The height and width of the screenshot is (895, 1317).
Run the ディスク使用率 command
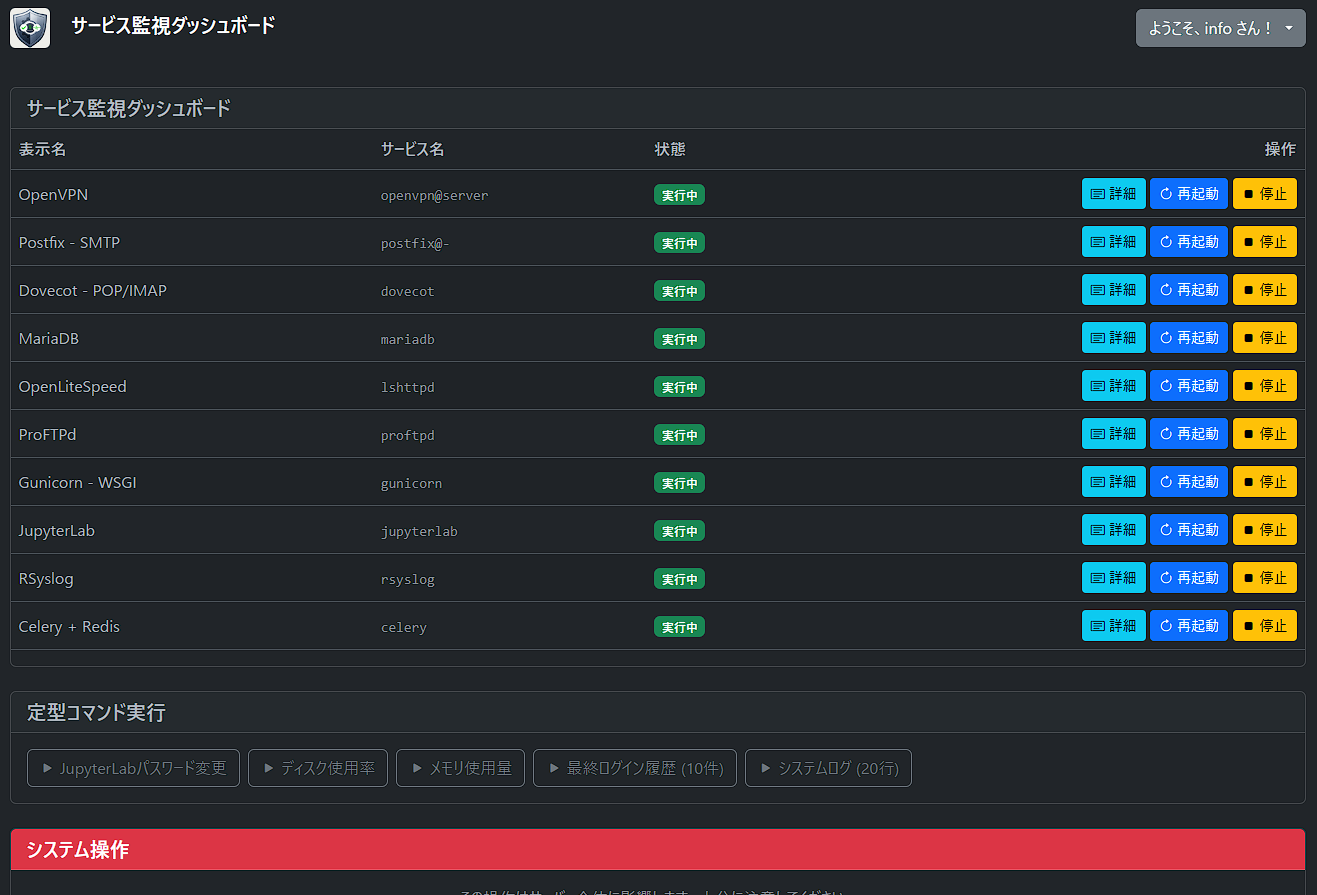[x=318, y=768]
